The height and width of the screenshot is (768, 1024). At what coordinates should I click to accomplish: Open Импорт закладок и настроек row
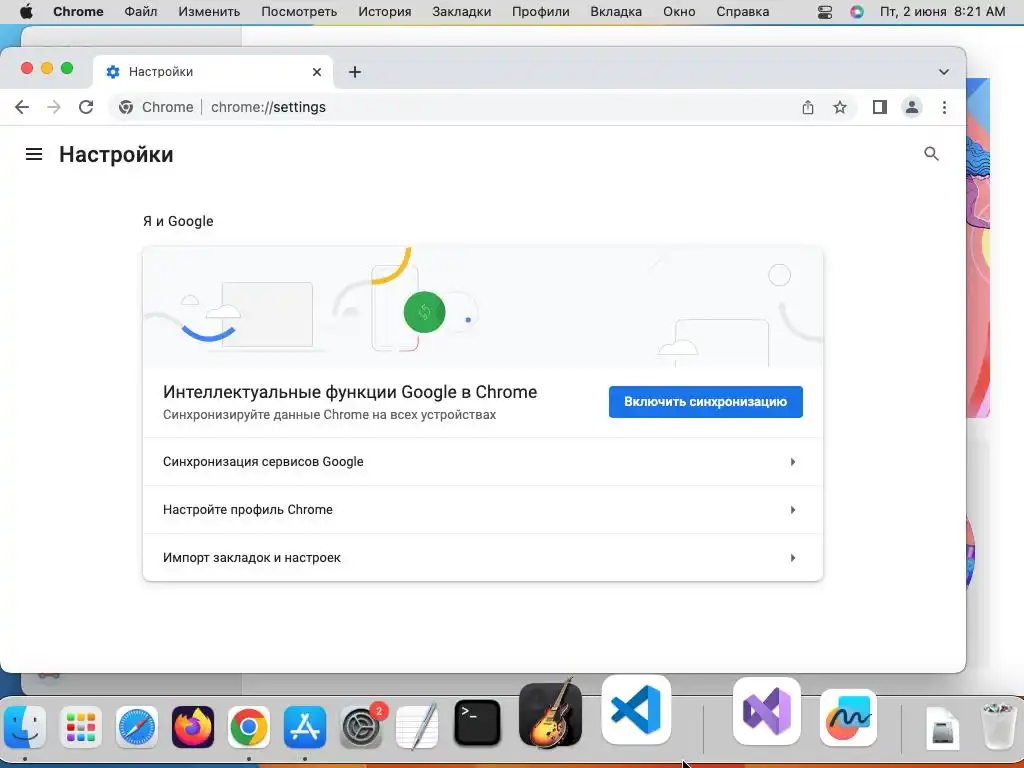483,558
